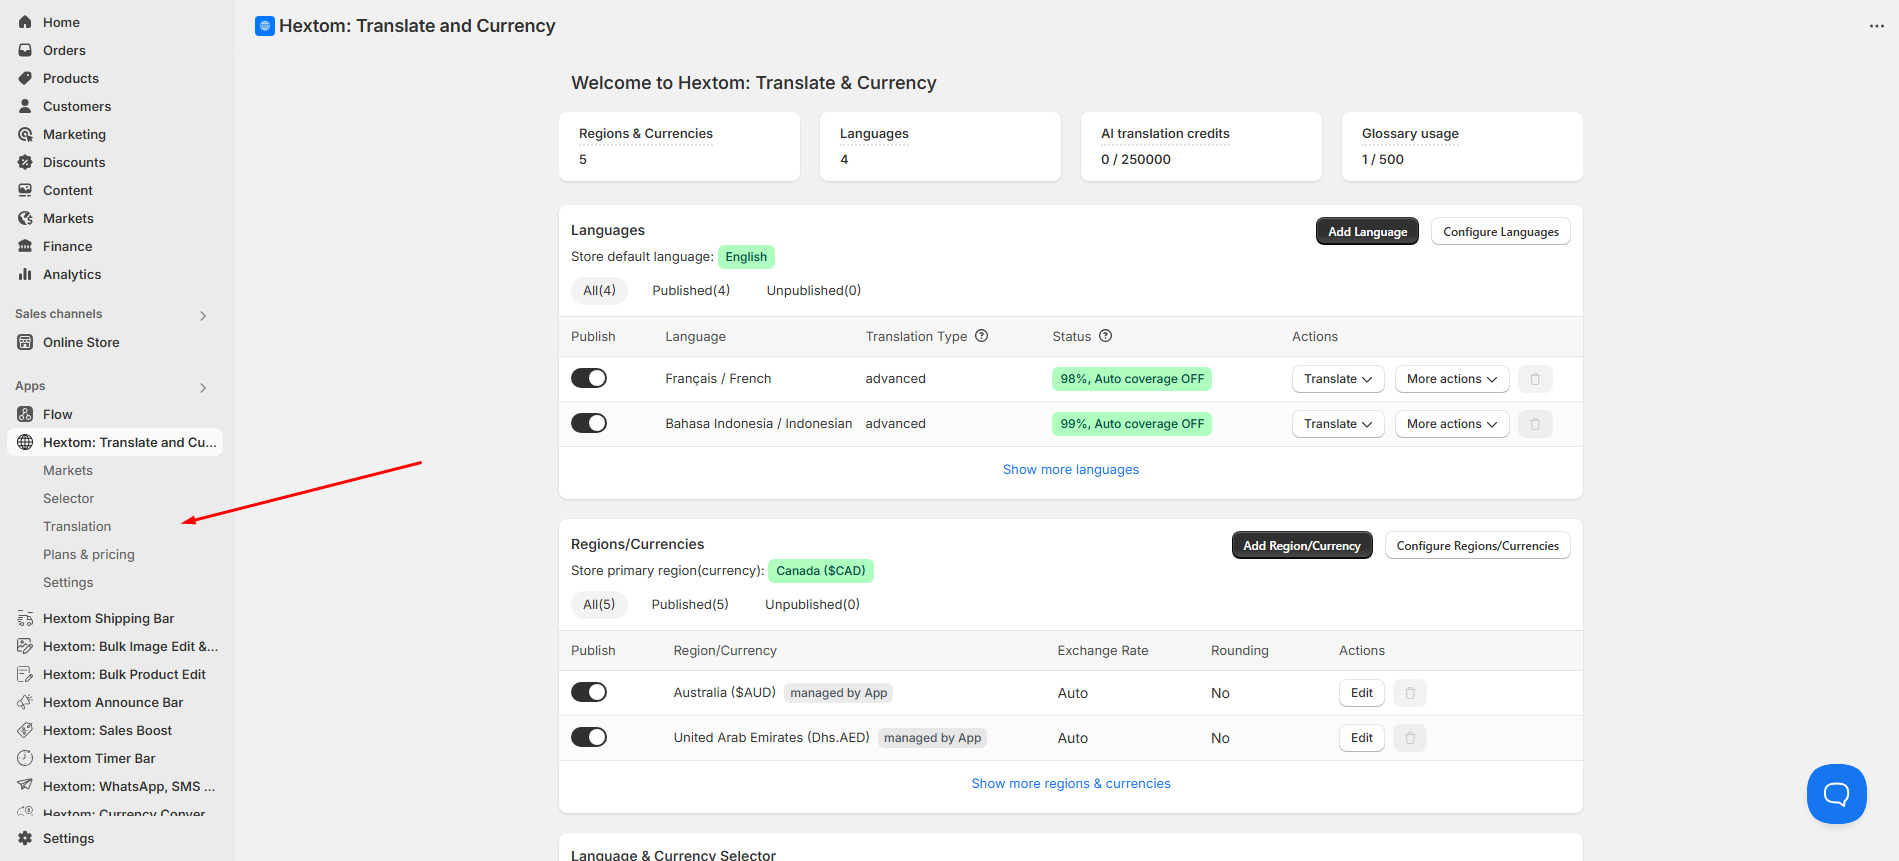This screenshot has width=1899, height=861.
Task: Open Plans & pricing submenu item
Action: pyautogui.click(x=89, y=554)
